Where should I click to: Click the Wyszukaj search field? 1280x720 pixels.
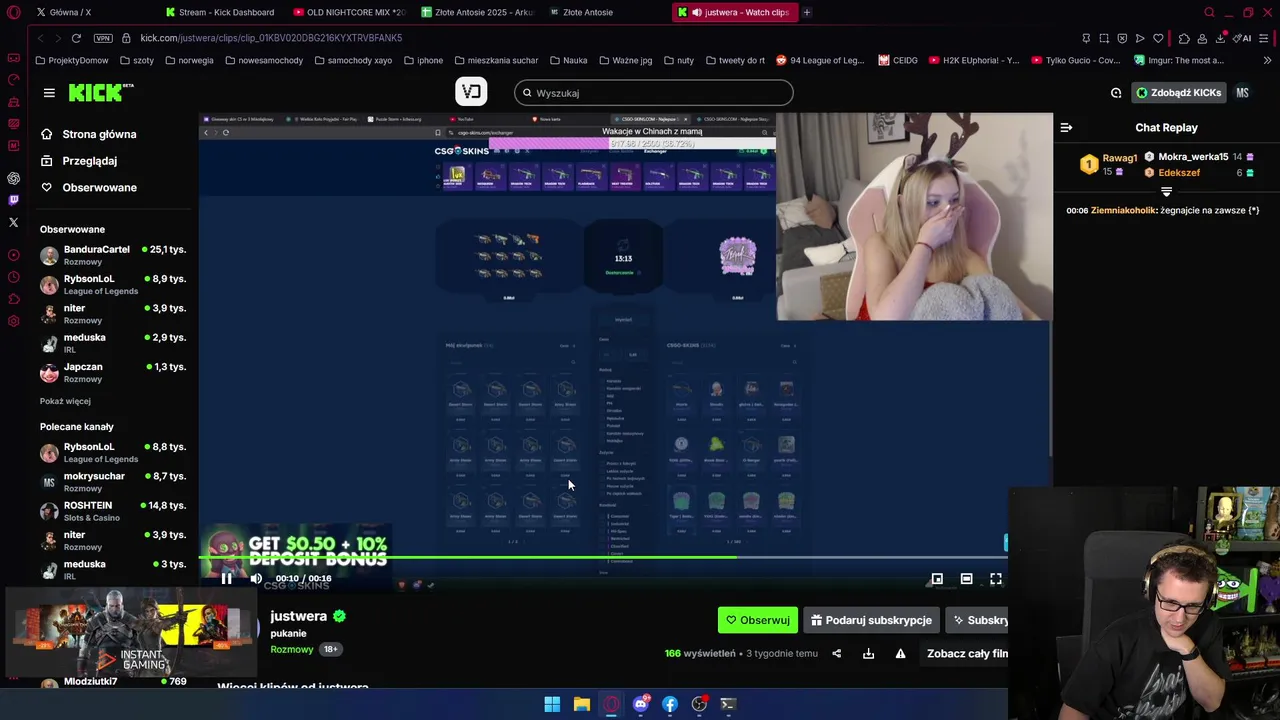(654, 93)
